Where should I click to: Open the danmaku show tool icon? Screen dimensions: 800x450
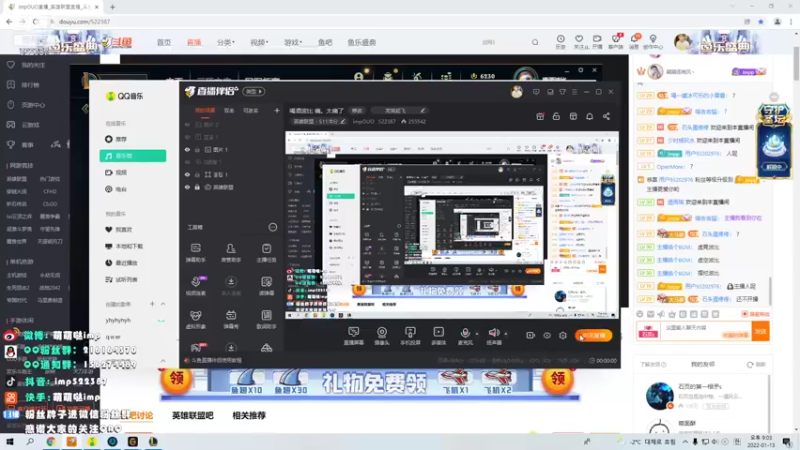pos(231,315)
